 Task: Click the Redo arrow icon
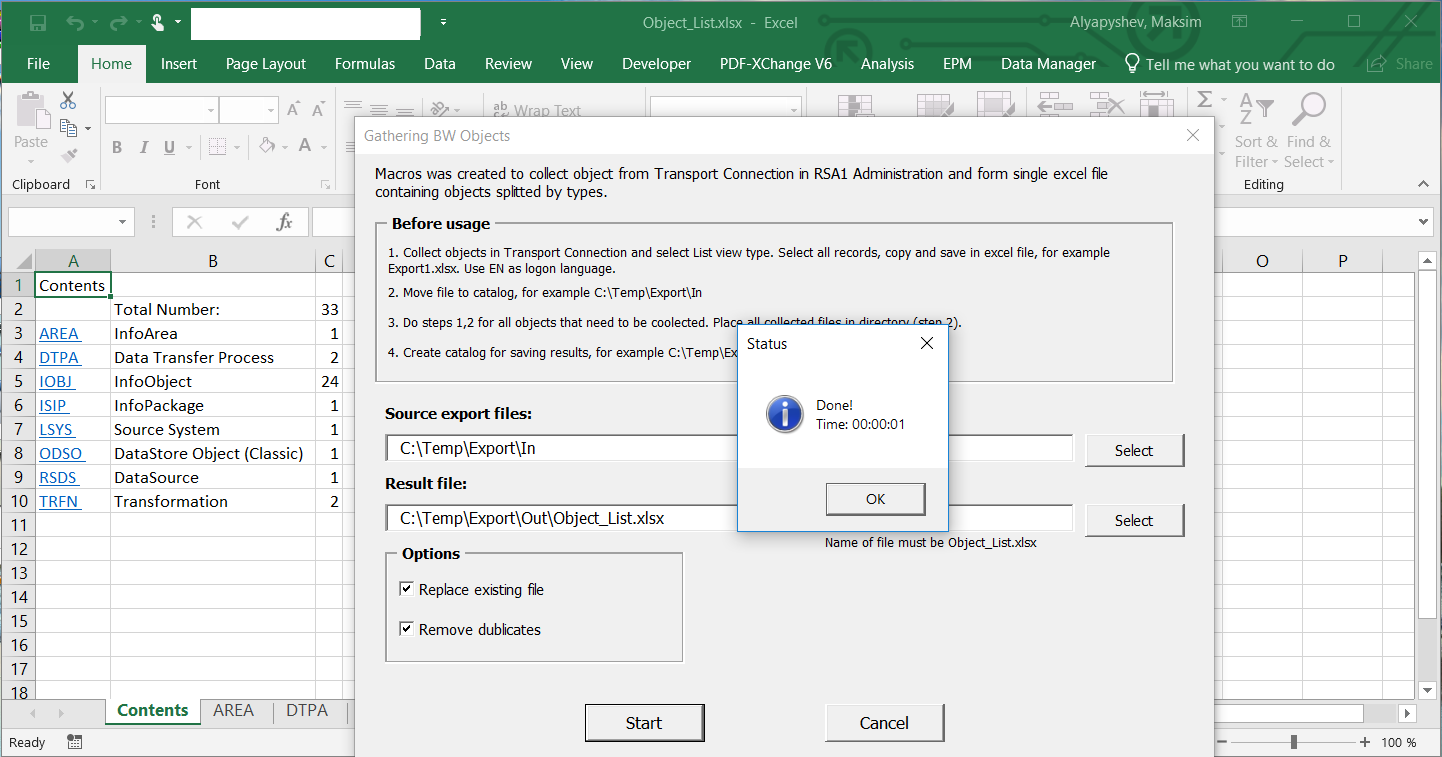click(x=119, y=22)
